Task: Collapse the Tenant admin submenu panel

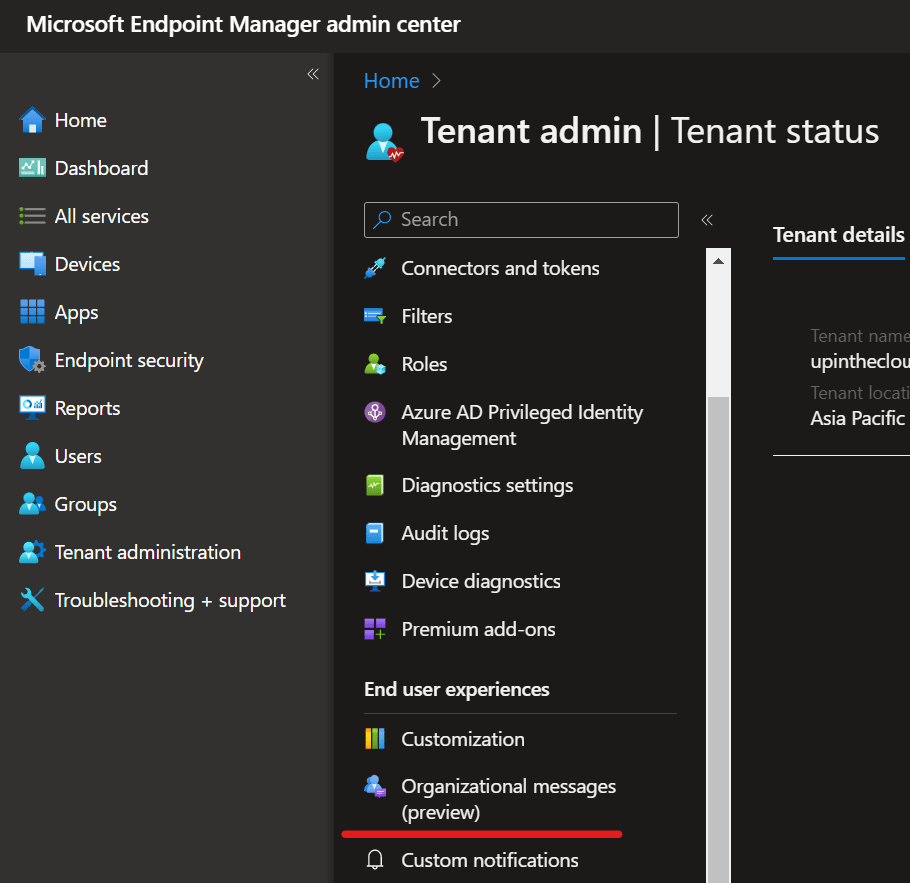Action: point(707,220)
